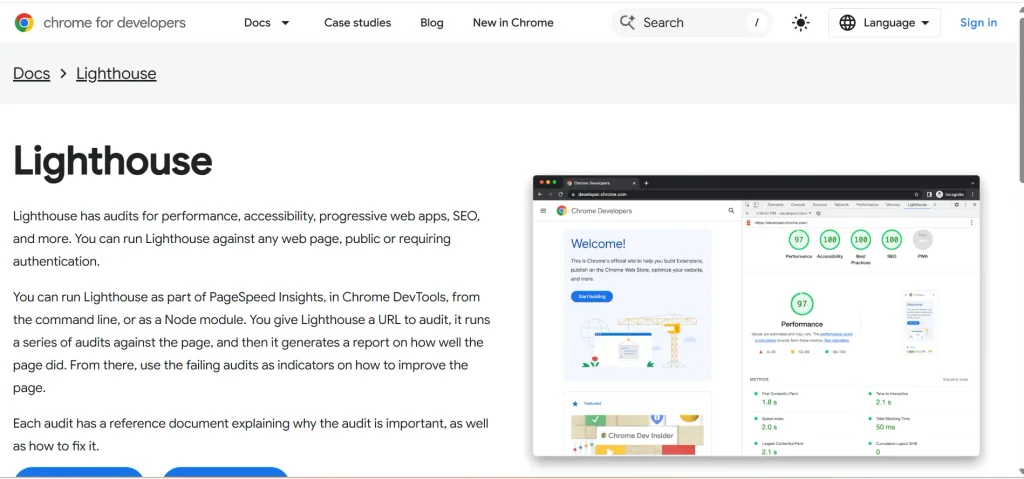This screenshot has width=1024, height=479.
Task: Click the SEO score 100 gauge
Action: click(891, 240)
